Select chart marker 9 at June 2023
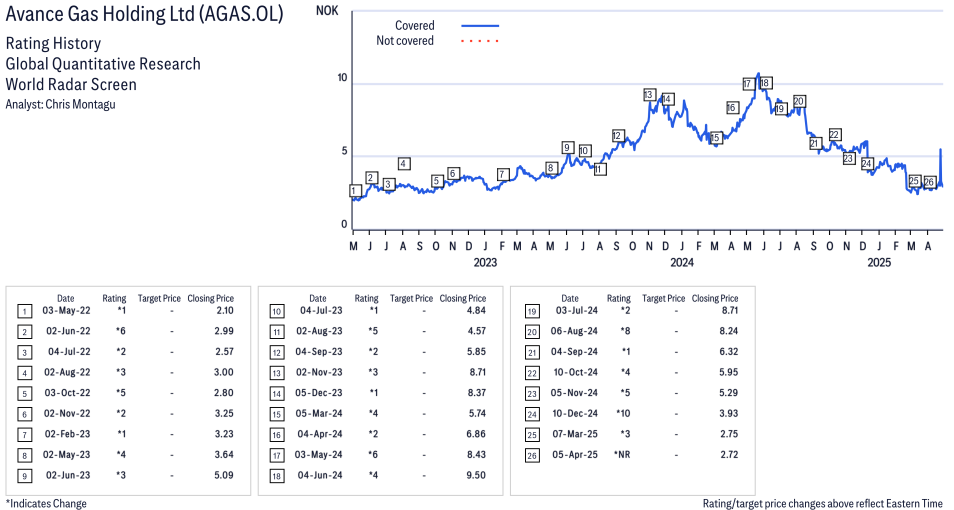 point(567,147)
